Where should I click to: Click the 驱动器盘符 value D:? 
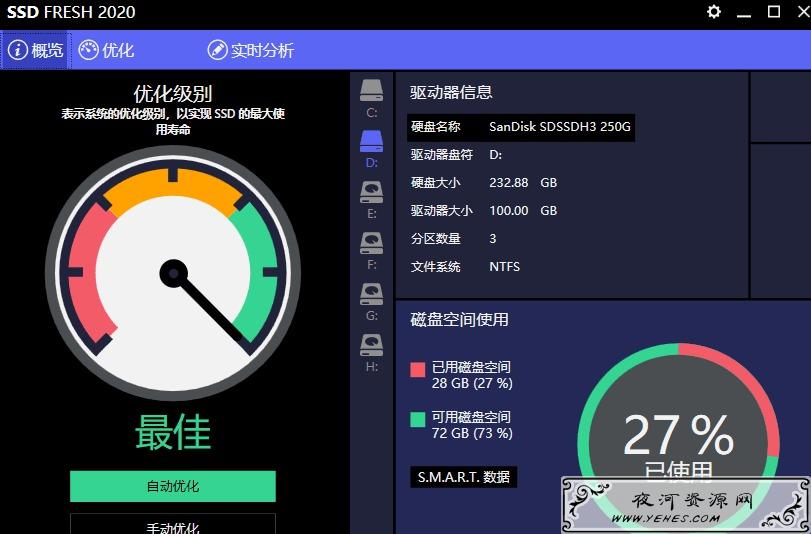(495, 155)
